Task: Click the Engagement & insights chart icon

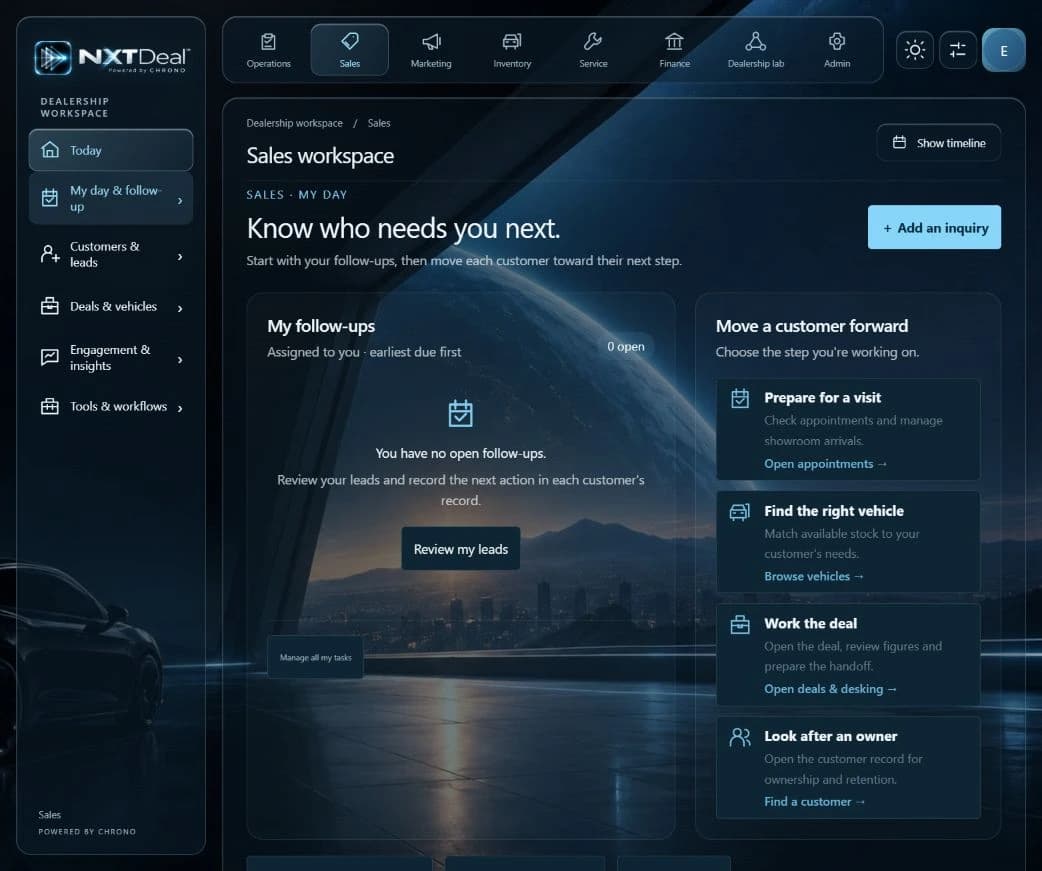Action: pyautogui.click(x=50, y=357)
